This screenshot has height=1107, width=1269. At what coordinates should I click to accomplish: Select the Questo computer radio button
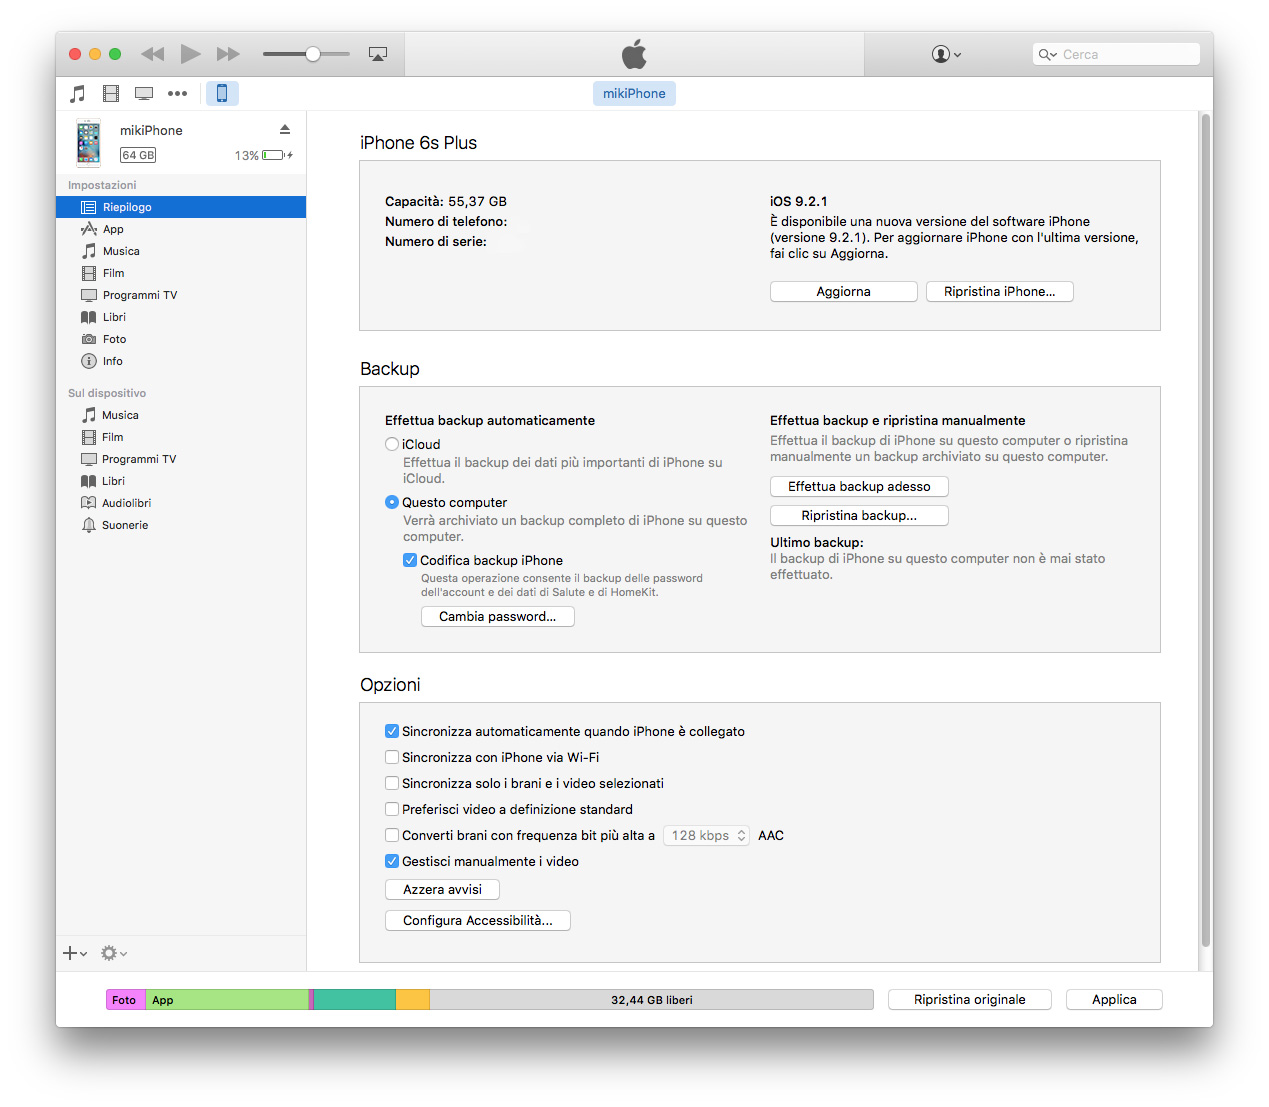(x=392, y=502)
